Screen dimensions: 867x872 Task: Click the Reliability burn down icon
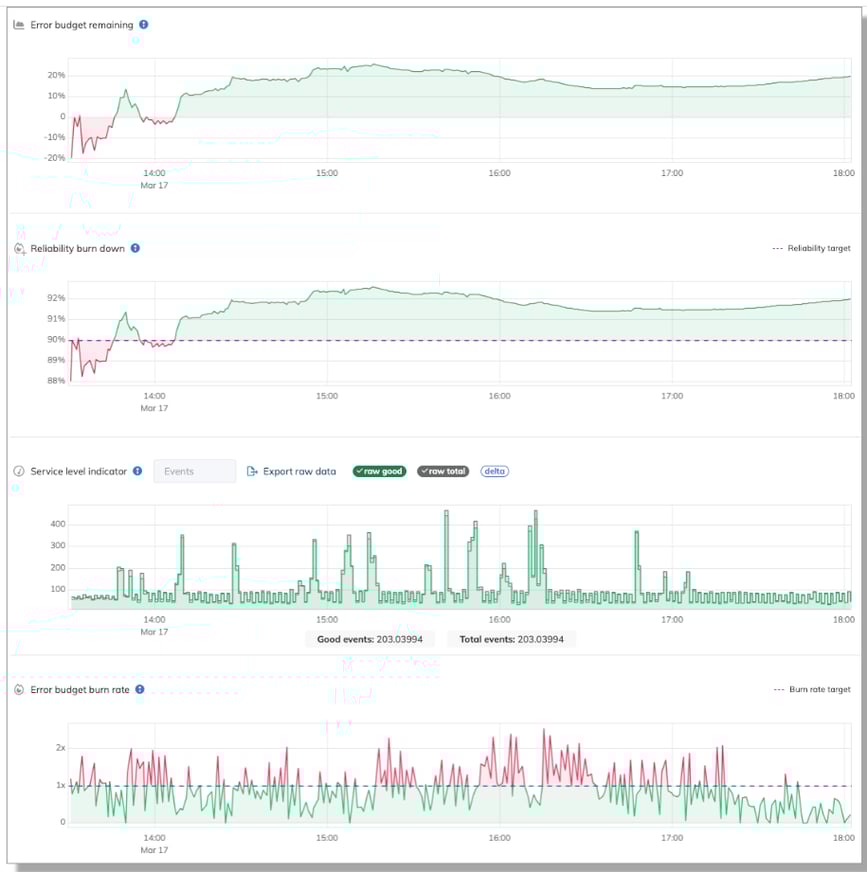(19, 248)
